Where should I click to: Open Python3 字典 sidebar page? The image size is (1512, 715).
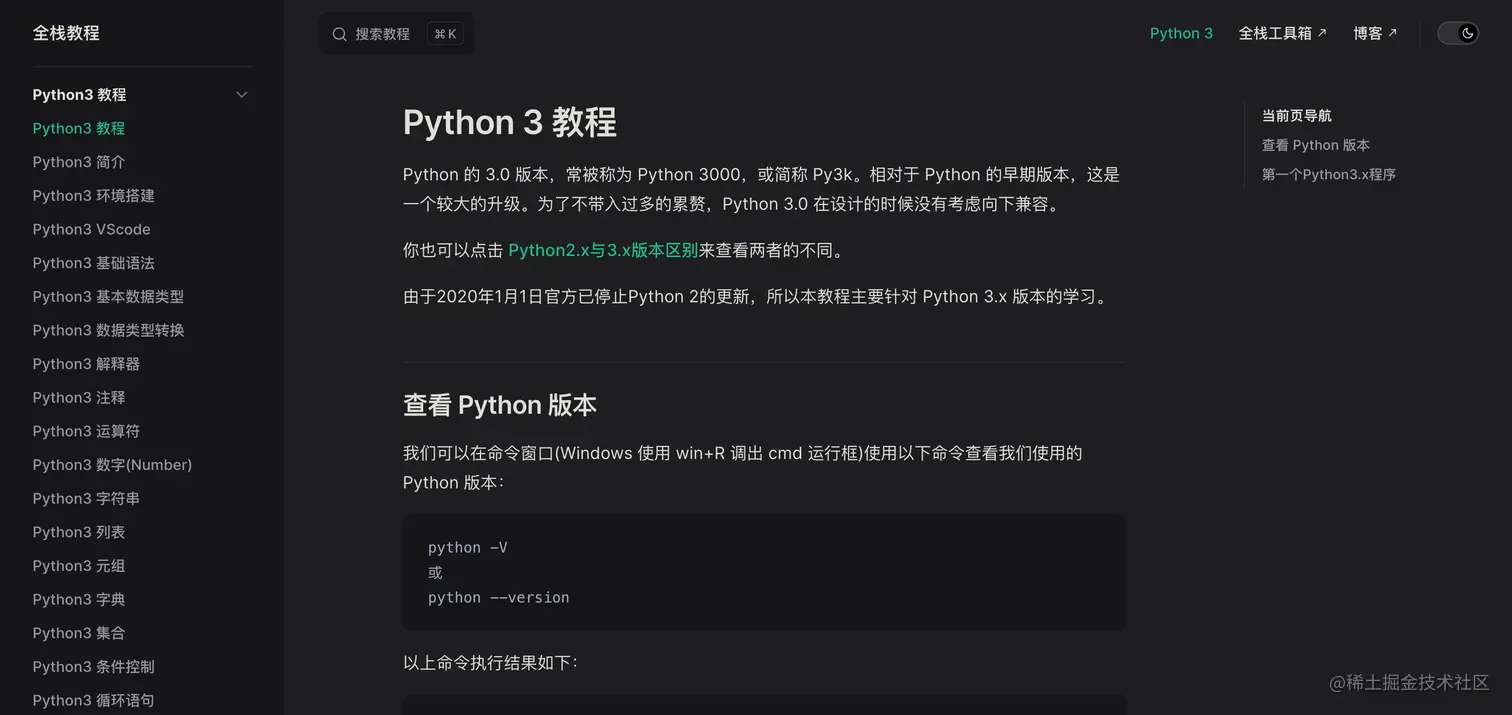click(x=78, y=600)
